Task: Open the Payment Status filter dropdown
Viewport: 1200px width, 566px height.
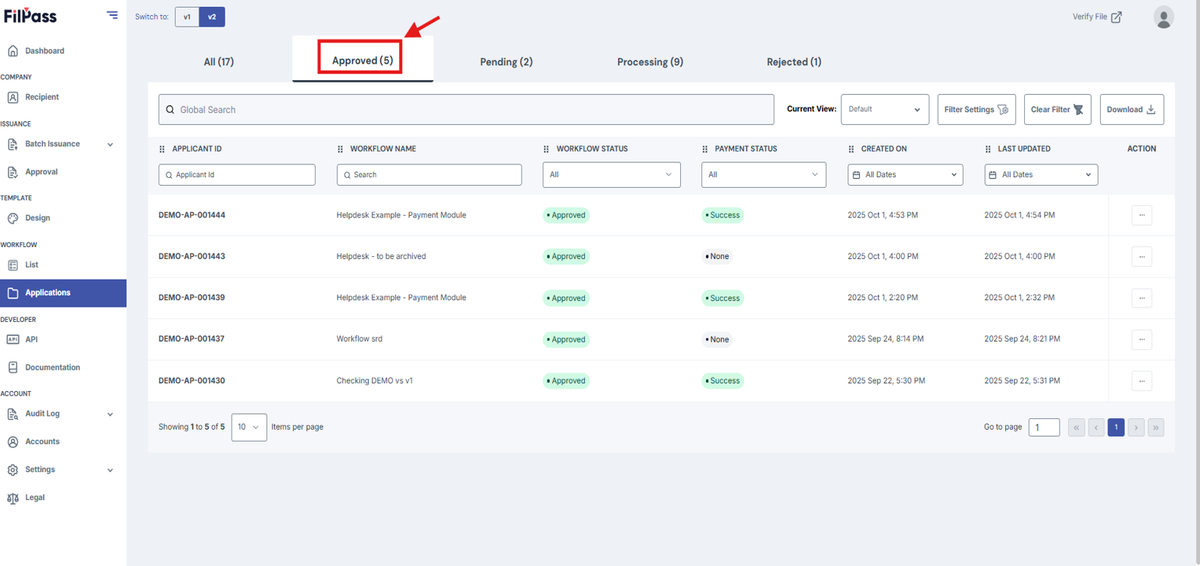Action: (764, 174)
